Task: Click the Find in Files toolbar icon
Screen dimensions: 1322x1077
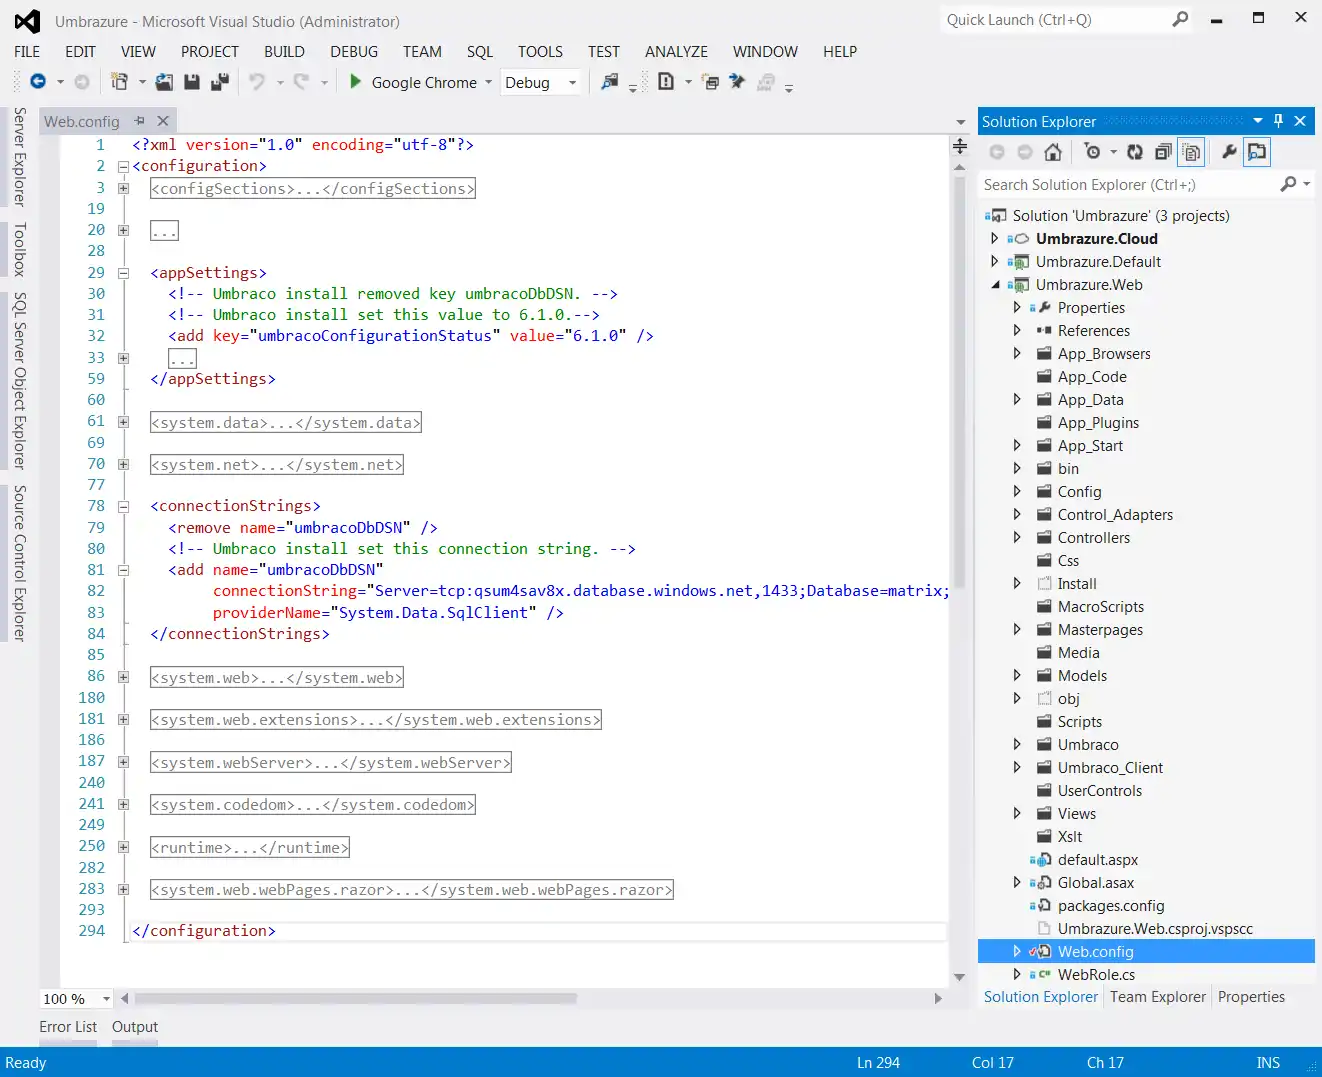Action: tap(609, 82)
